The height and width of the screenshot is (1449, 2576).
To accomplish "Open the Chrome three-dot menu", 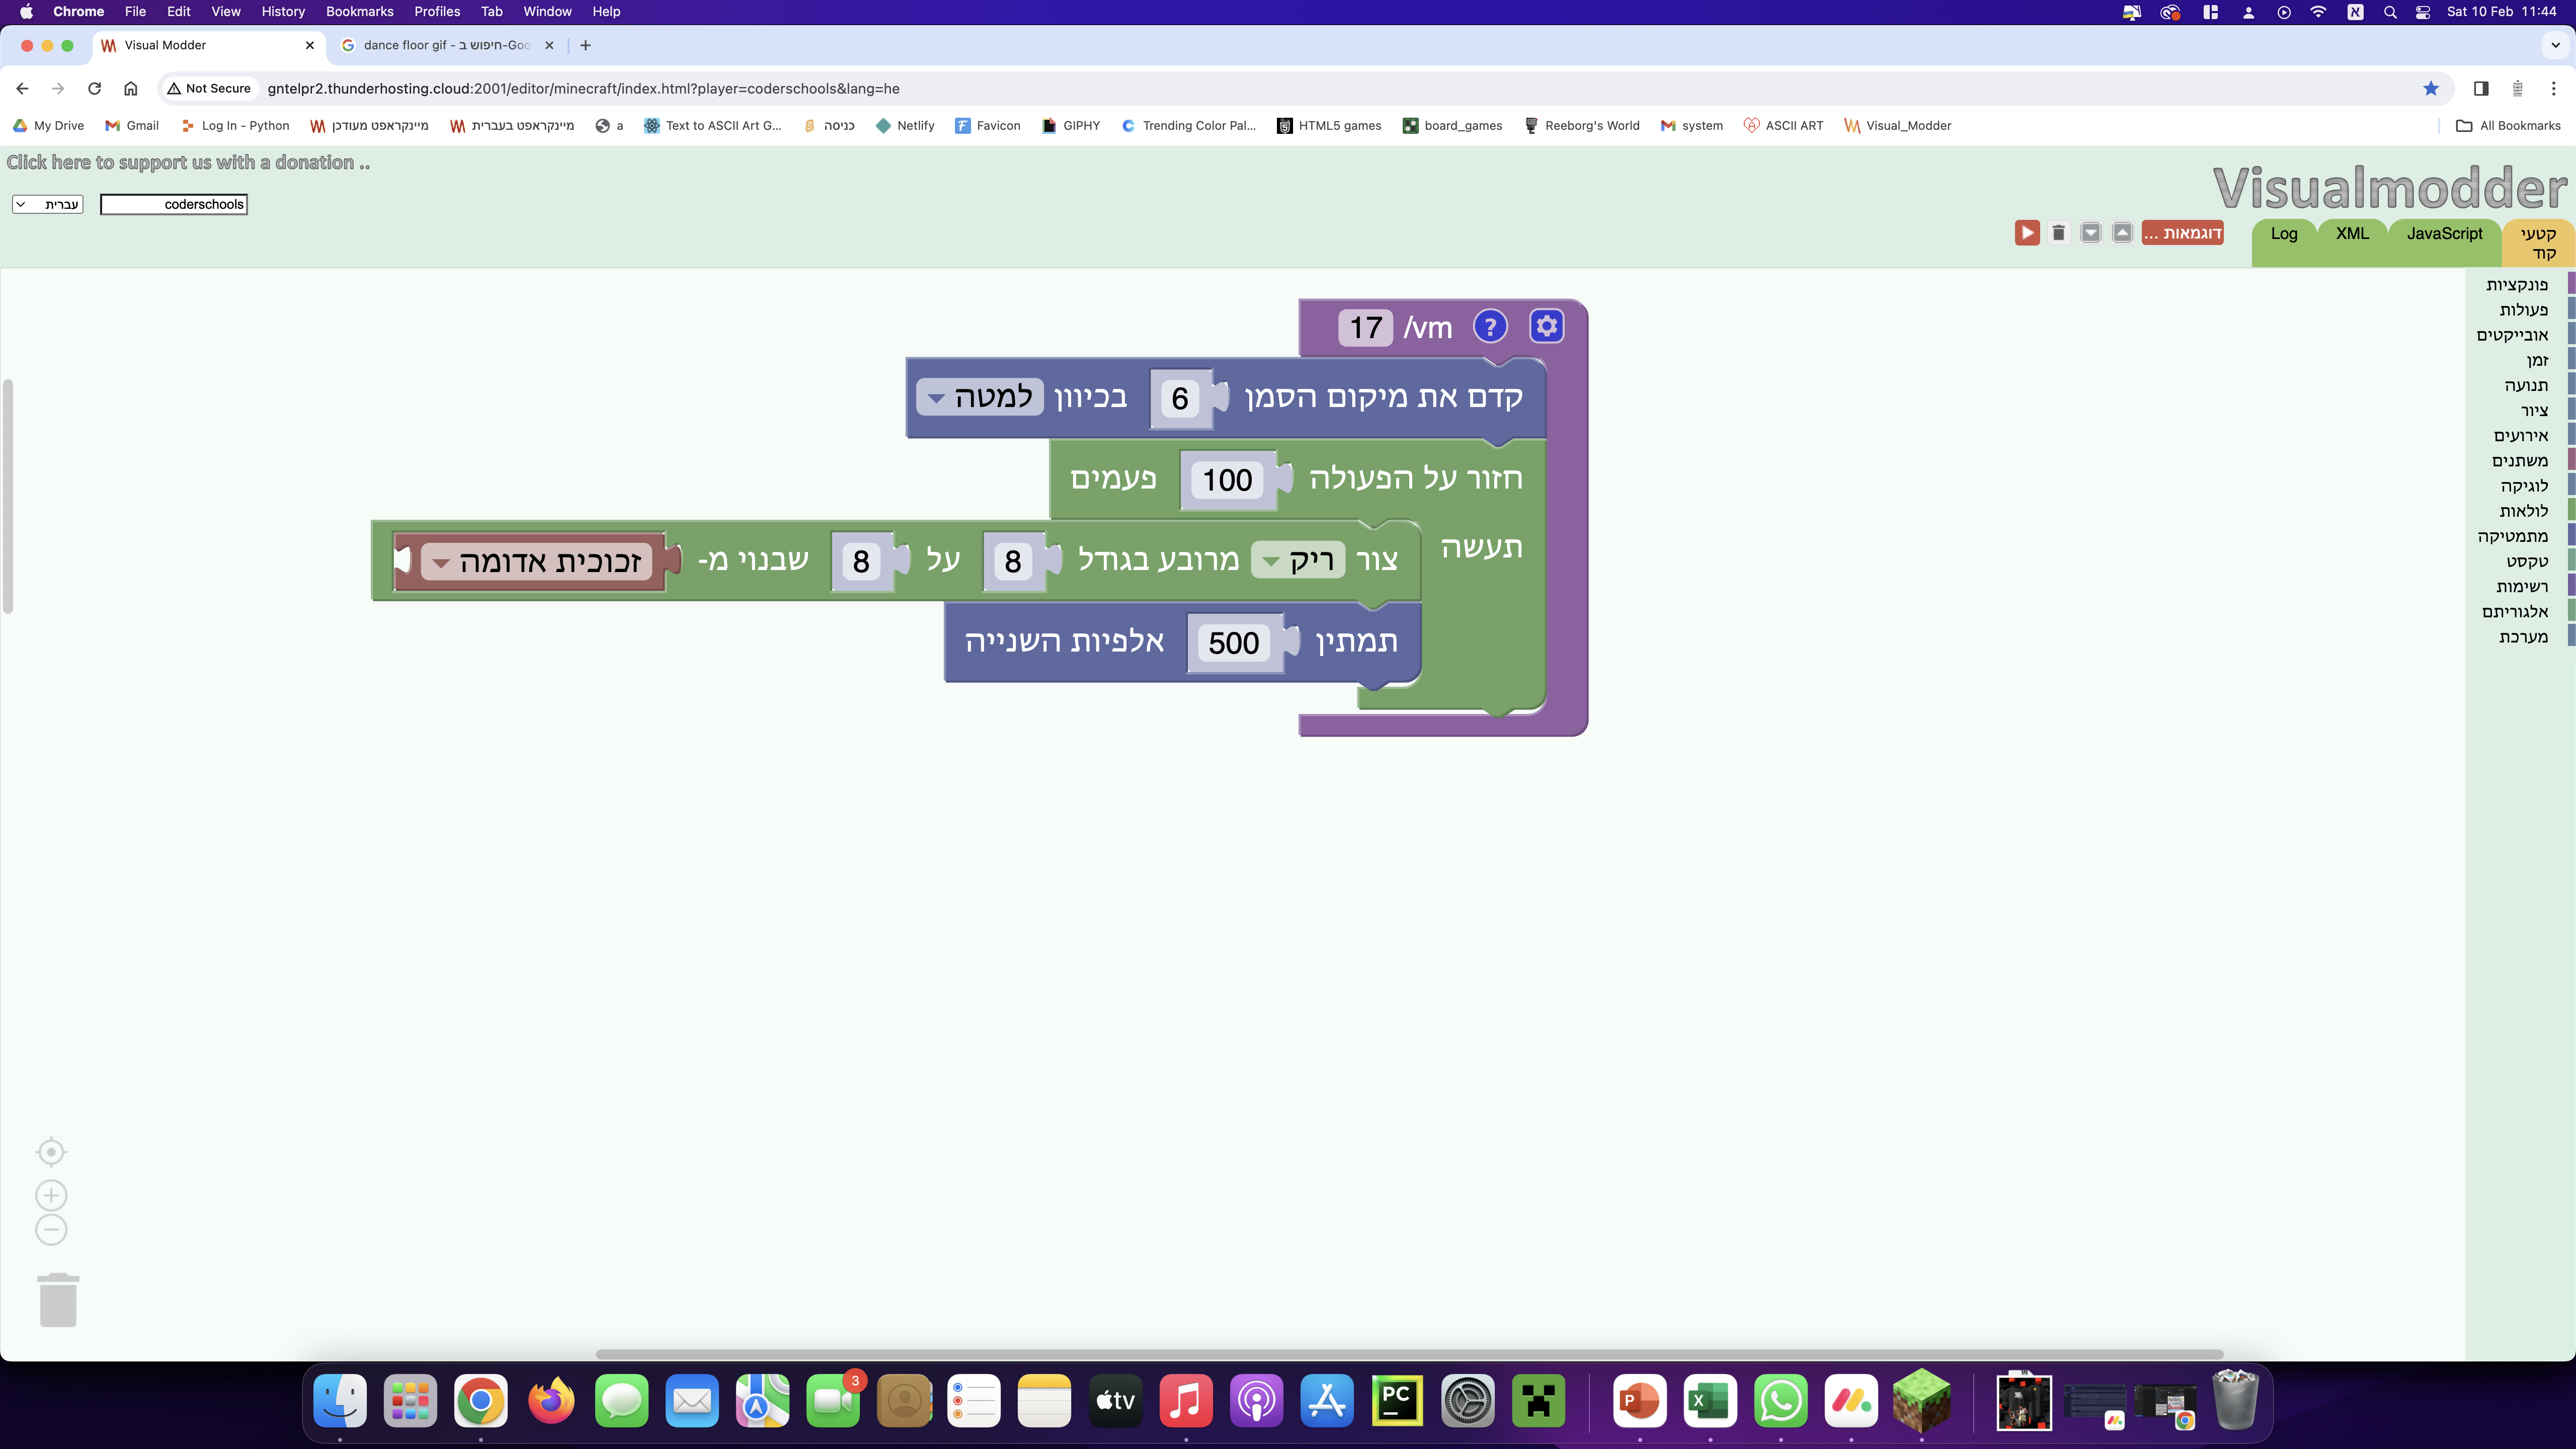I will [x=2554, y=88].
